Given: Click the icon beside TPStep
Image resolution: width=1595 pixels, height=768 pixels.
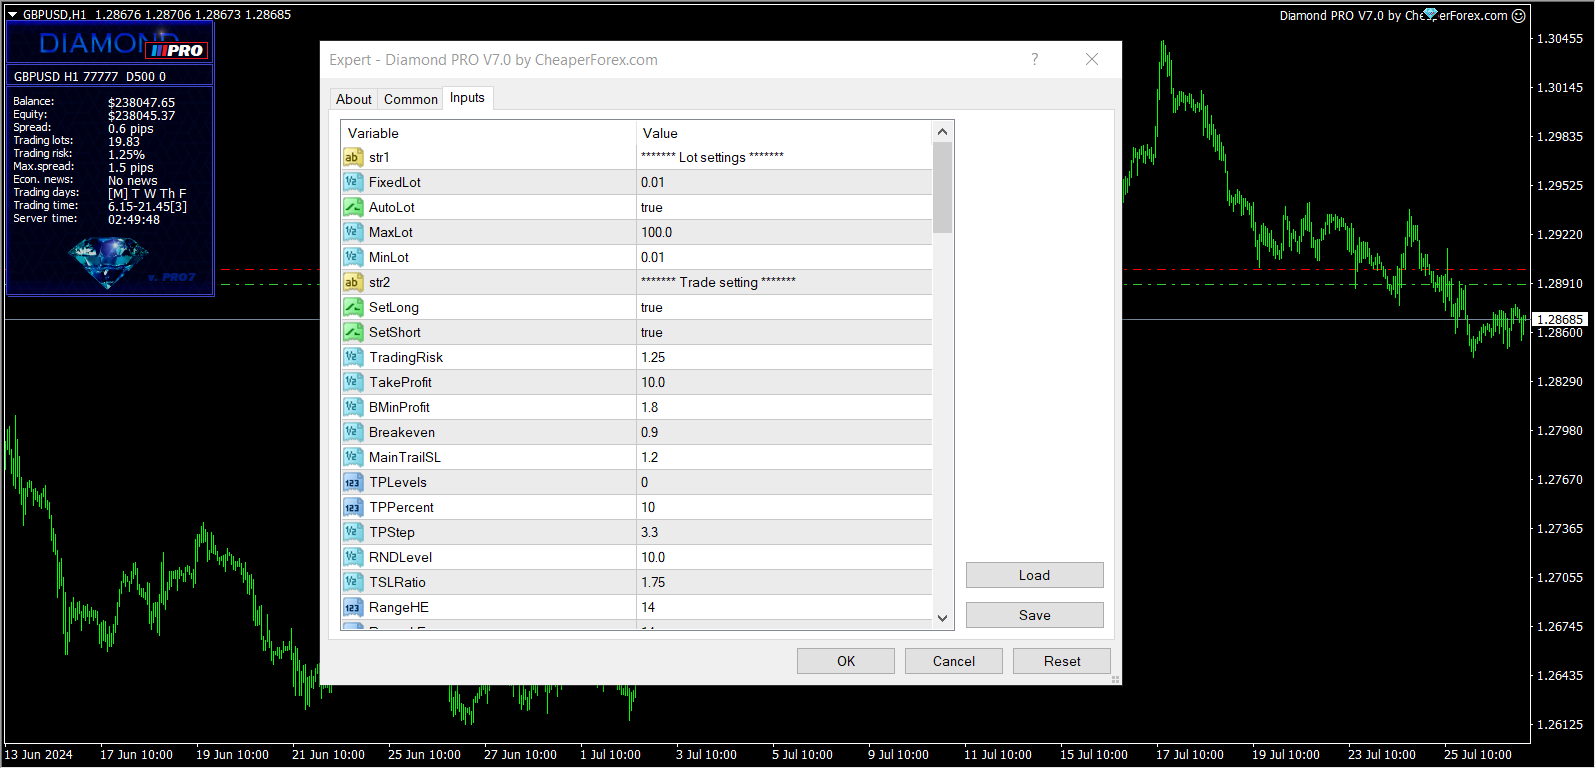Looking at the screenshot, I should pos(353,532).
